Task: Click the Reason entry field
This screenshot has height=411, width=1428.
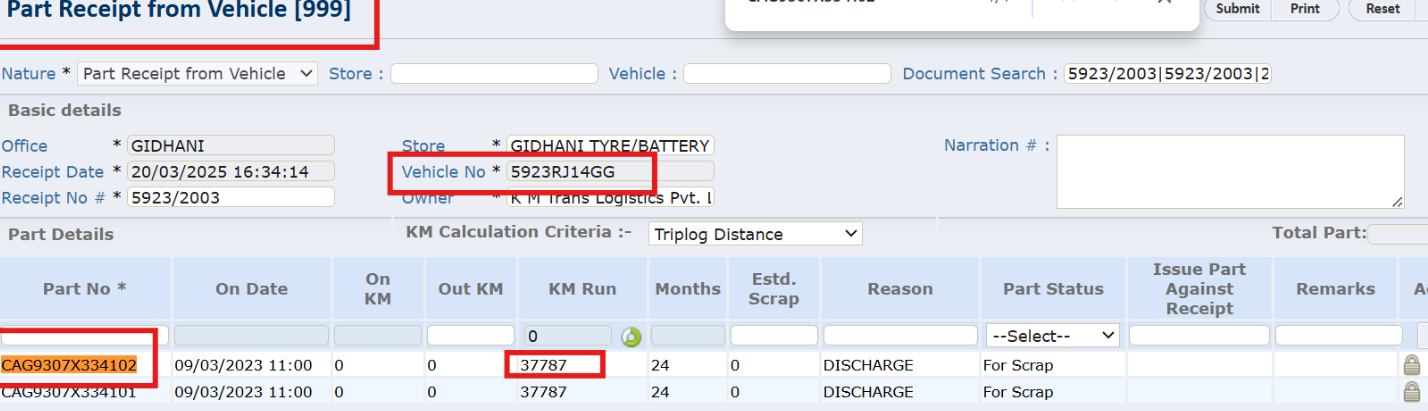Action: (900, 336)
